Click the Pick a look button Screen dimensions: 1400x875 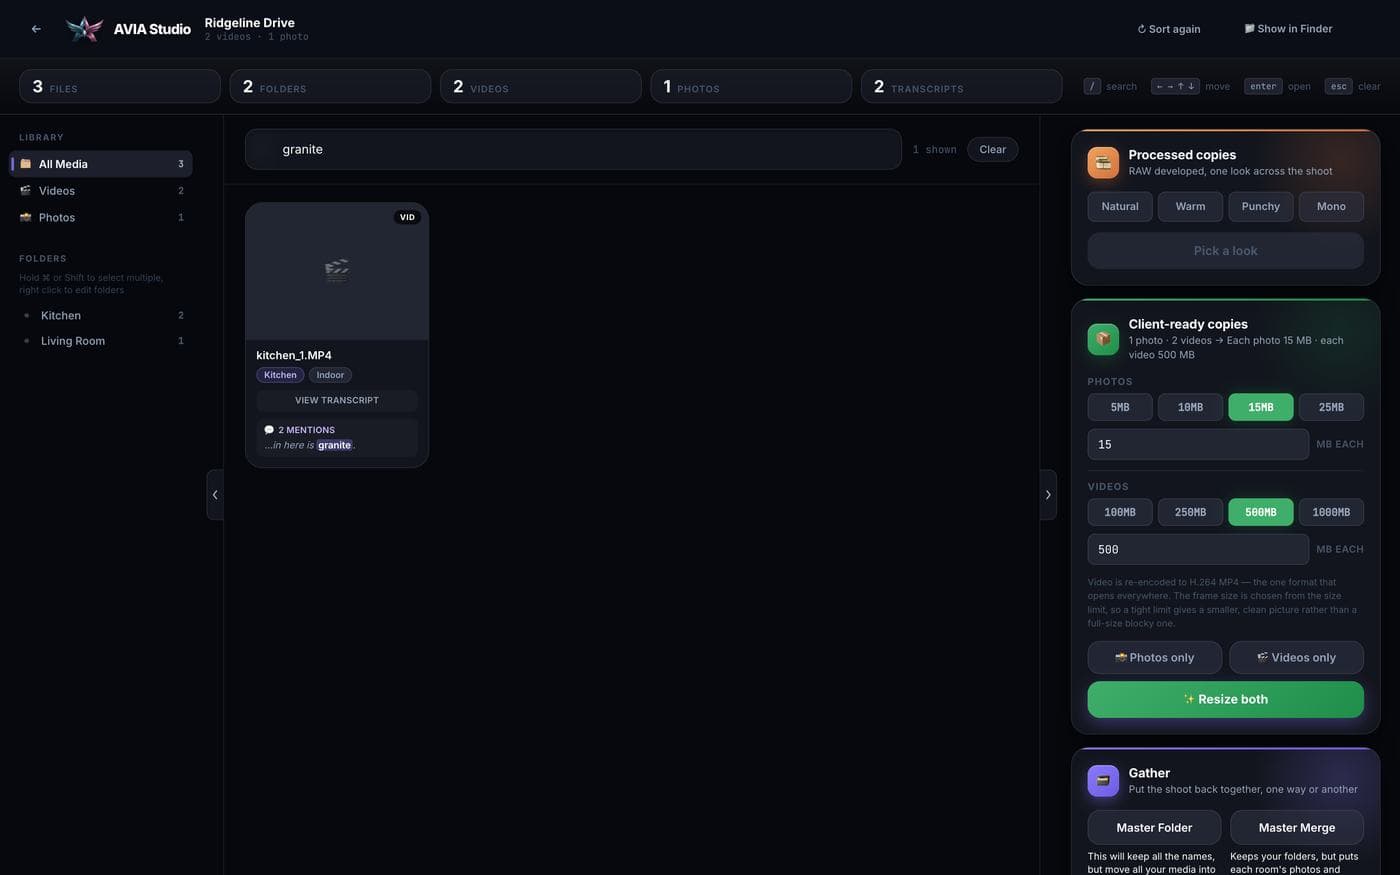[x=1225, y=251]
